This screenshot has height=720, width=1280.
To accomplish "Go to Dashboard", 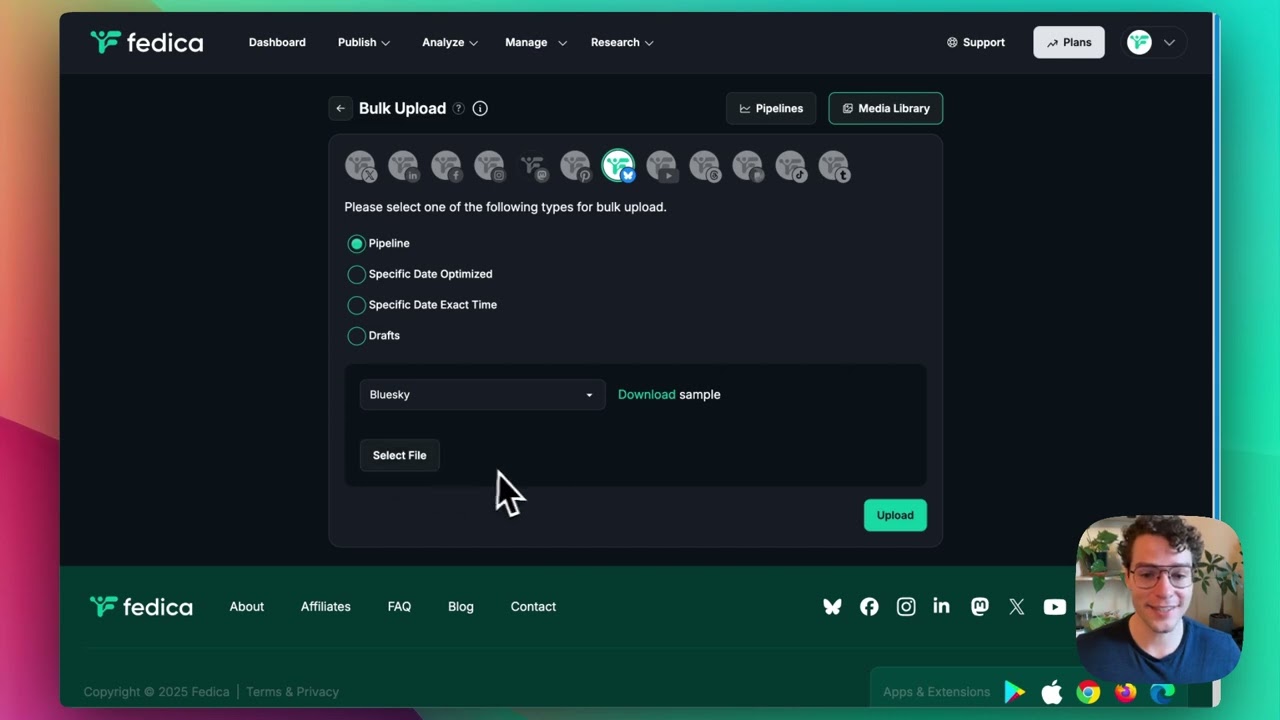I will 277,42.
